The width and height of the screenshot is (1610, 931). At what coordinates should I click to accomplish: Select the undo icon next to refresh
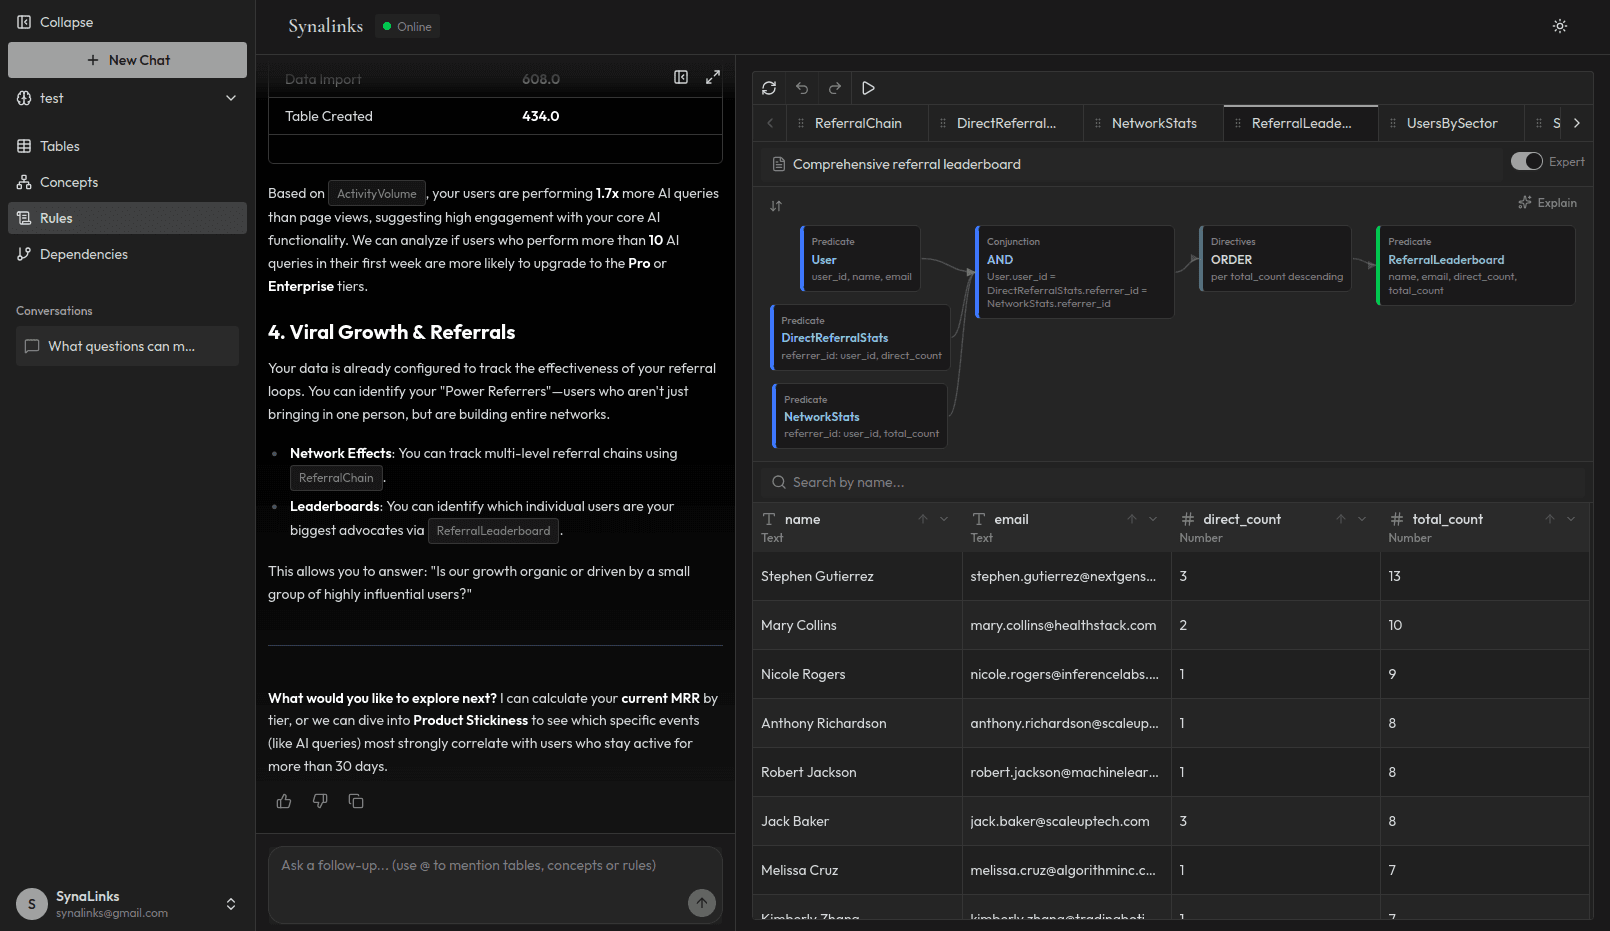click(802, 88)
